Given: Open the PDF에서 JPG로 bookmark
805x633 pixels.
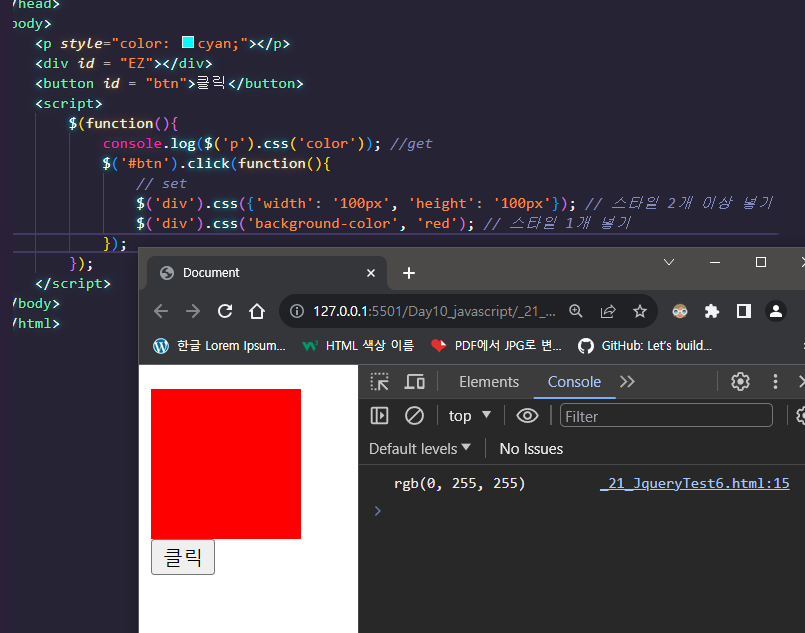Looking at the screenshot, I should pos(496,346).
